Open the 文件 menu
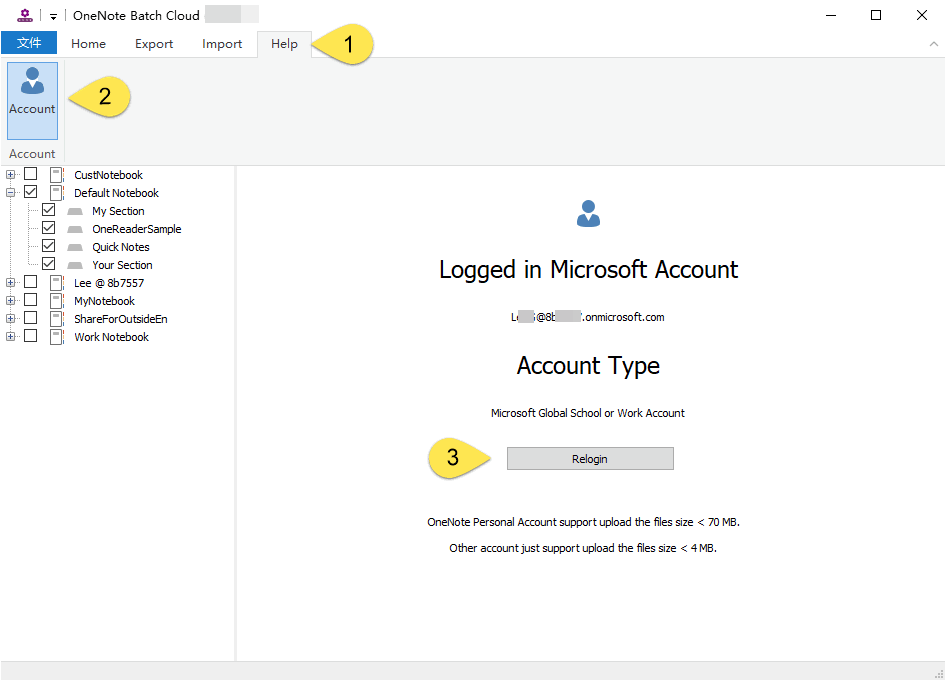The width and height of the screenshot is (946, 681). (x=29, y=43)
